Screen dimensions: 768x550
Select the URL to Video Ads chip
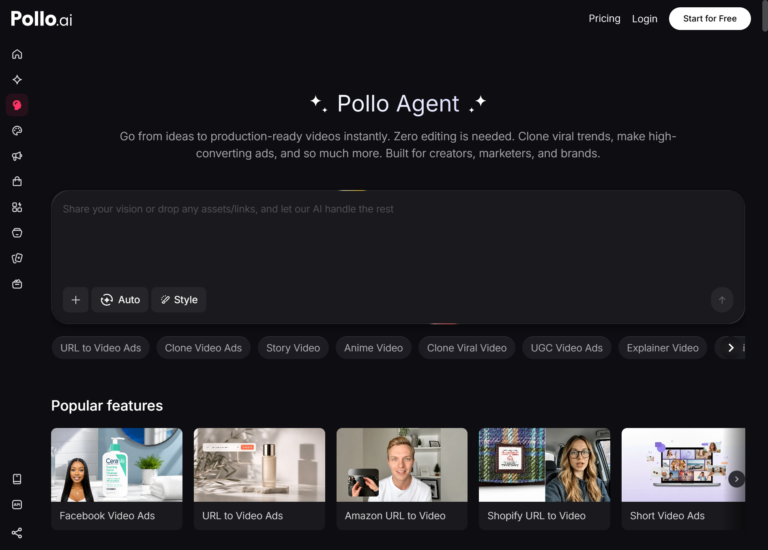click(100, 348)
